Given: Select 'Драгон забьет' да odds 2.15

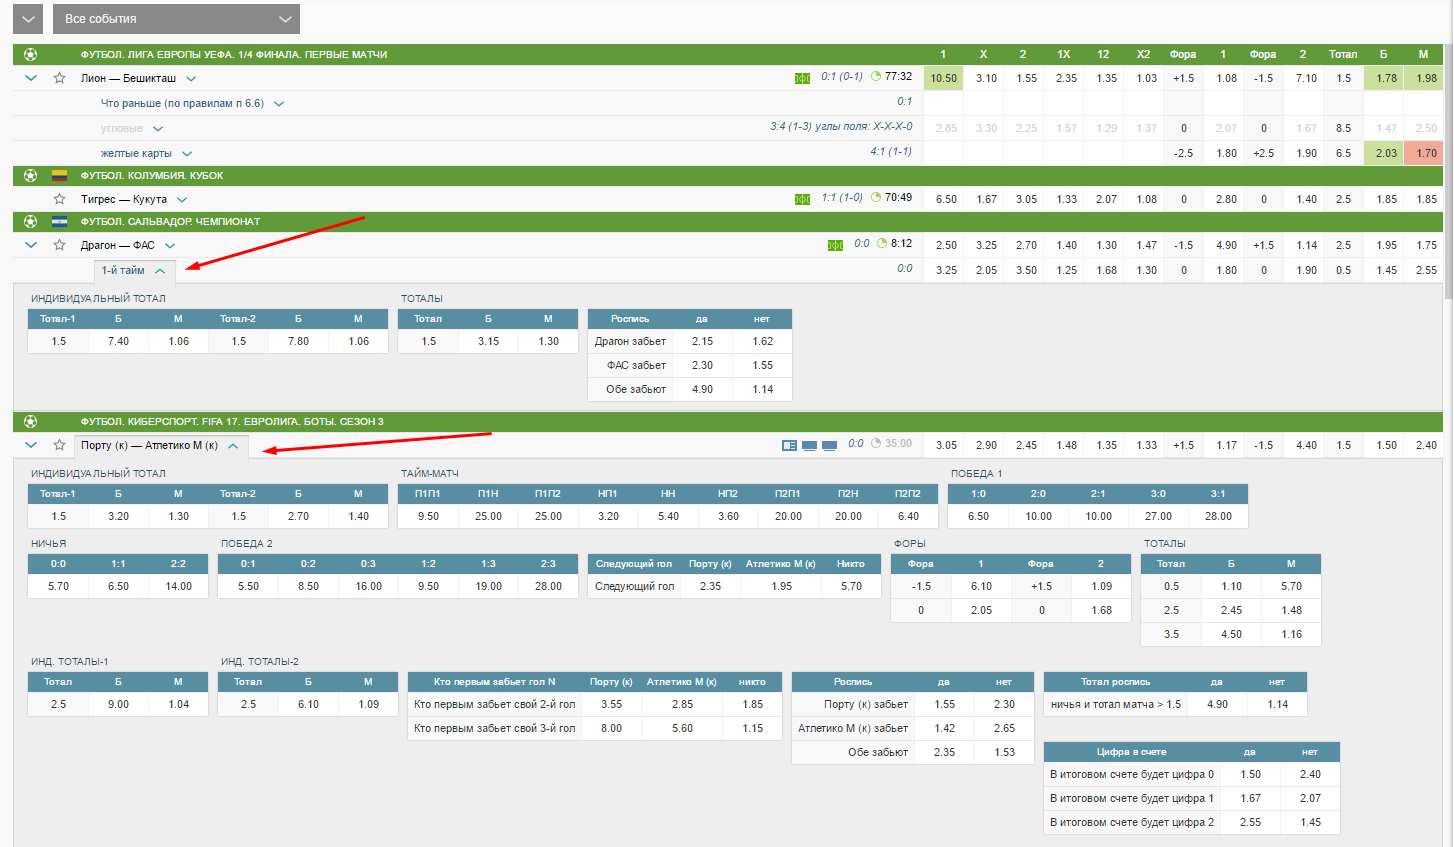Looking at the screenshot, I should click(x=702, y=341).
